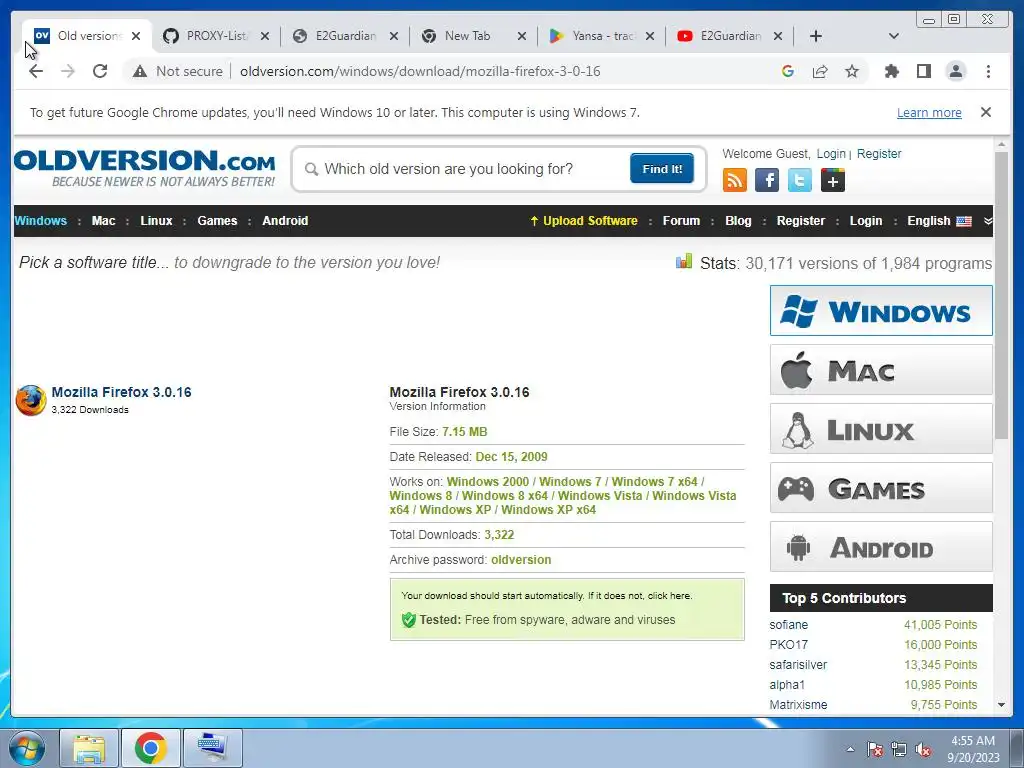Click the Windows category banner

coord(881,310)
